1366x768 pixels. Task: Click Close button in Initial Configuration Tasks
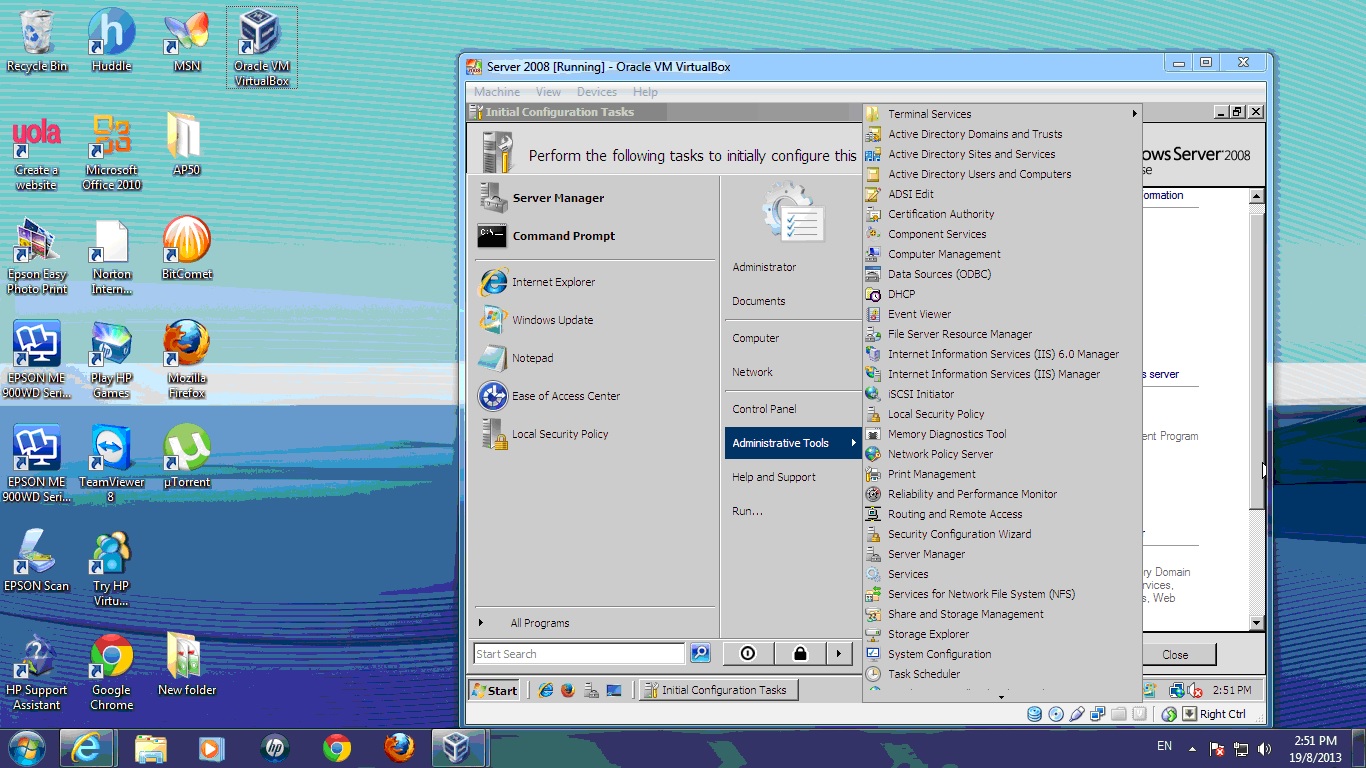point(1175,655)
